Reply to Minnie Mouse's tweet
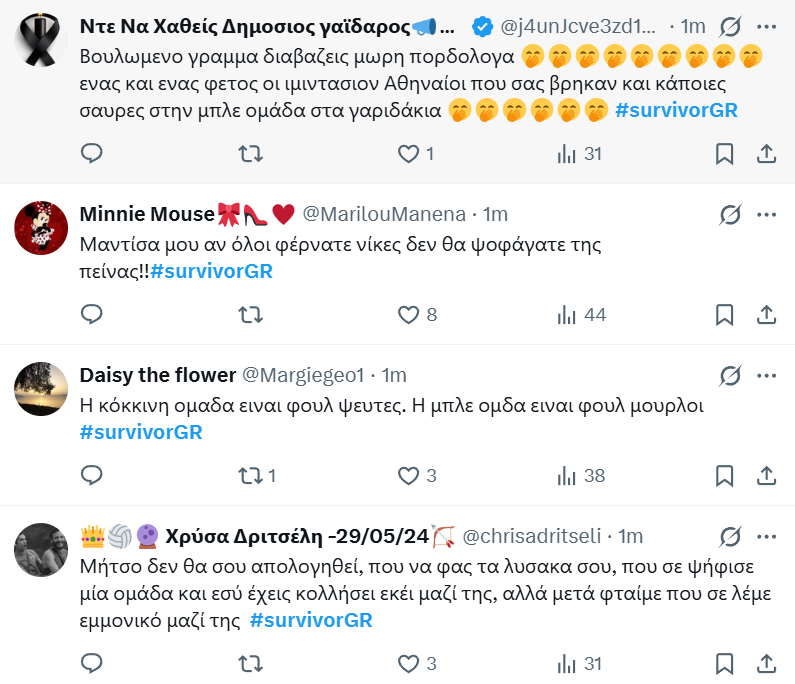This screenshot has width=795, height=684. tap(91, 314)
